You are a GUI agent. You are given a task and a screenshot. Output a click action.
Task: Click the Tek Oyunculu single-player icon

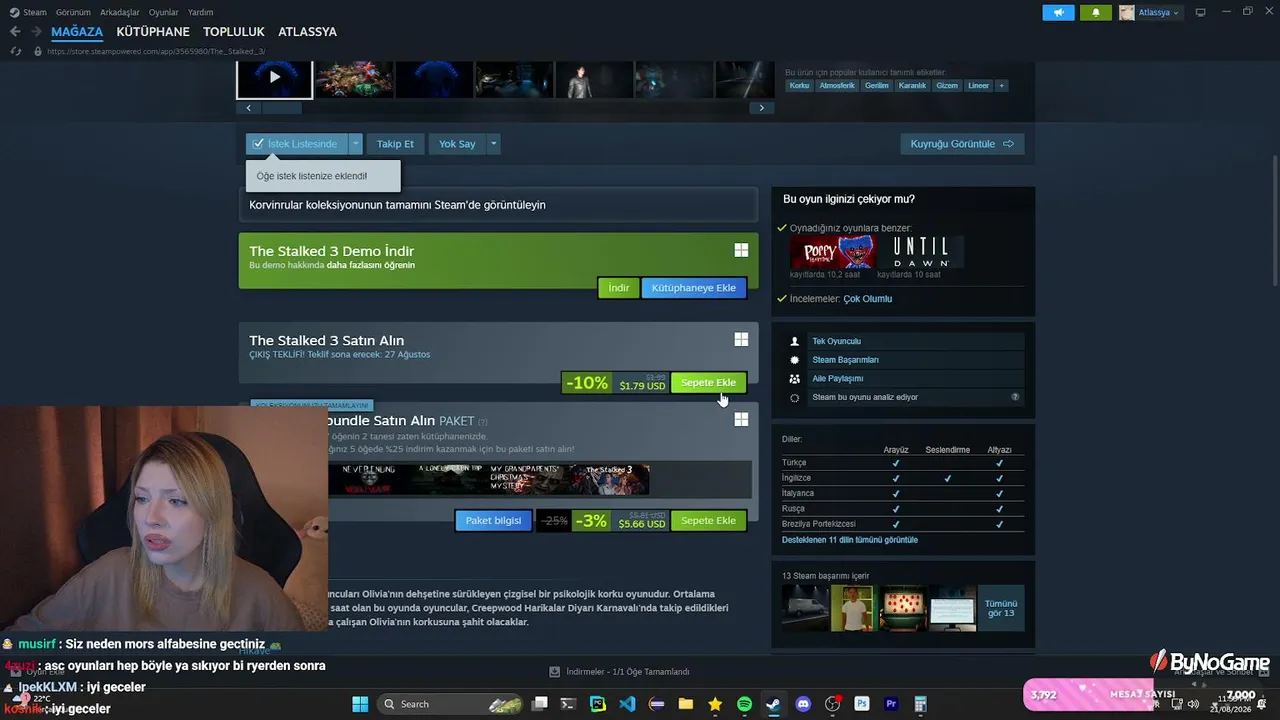click(x=795, y=341)
